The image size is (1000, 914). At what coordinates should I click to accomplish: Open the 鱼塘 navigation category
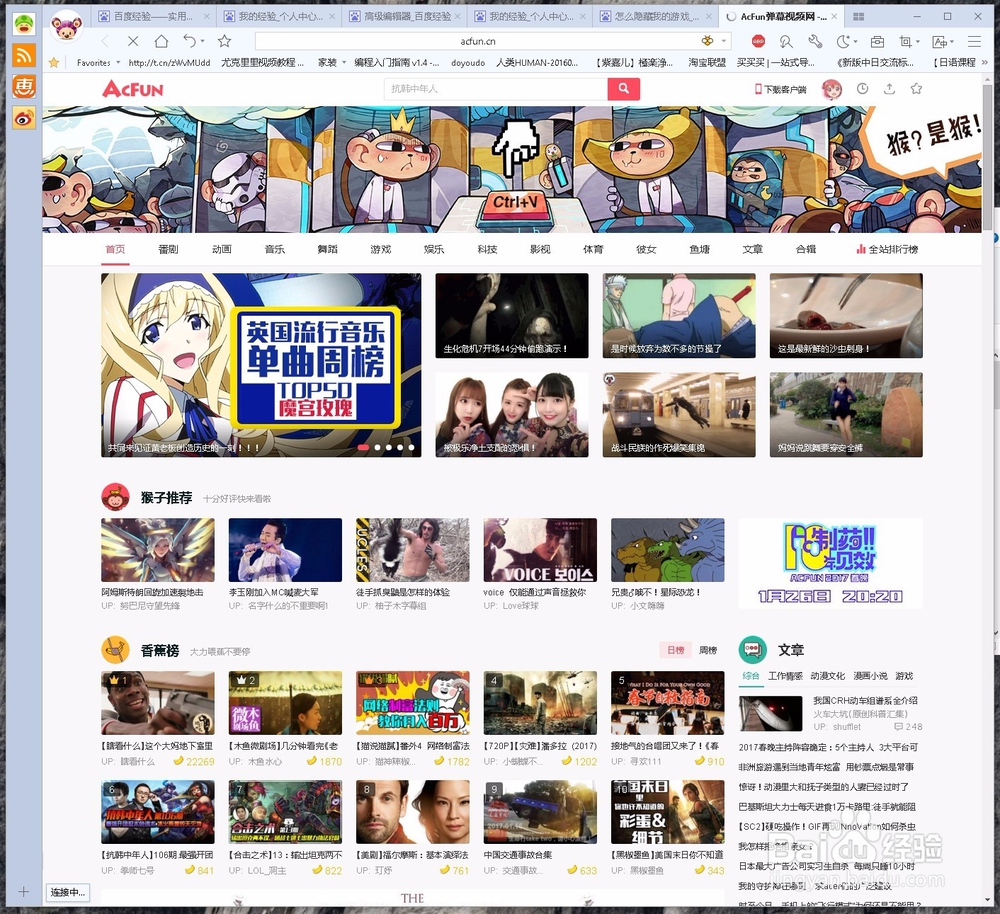[700, 249]
